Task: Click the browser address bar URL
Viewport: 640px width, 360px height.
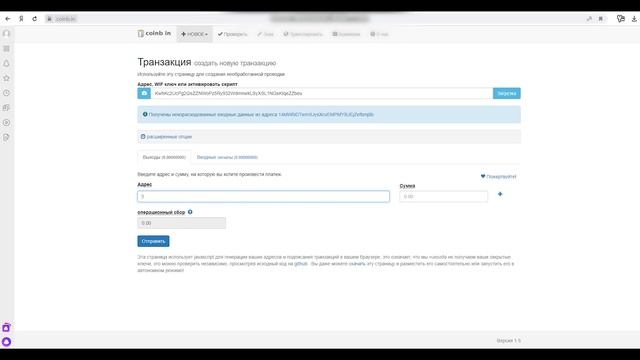Action: pos(65,19)
